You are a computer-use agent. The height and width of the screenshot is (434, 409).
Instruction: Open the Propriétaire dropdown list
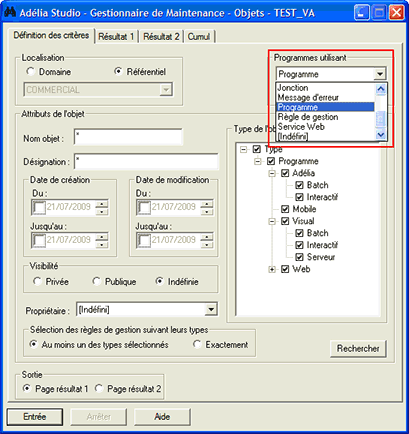click(x=211, y=310)
